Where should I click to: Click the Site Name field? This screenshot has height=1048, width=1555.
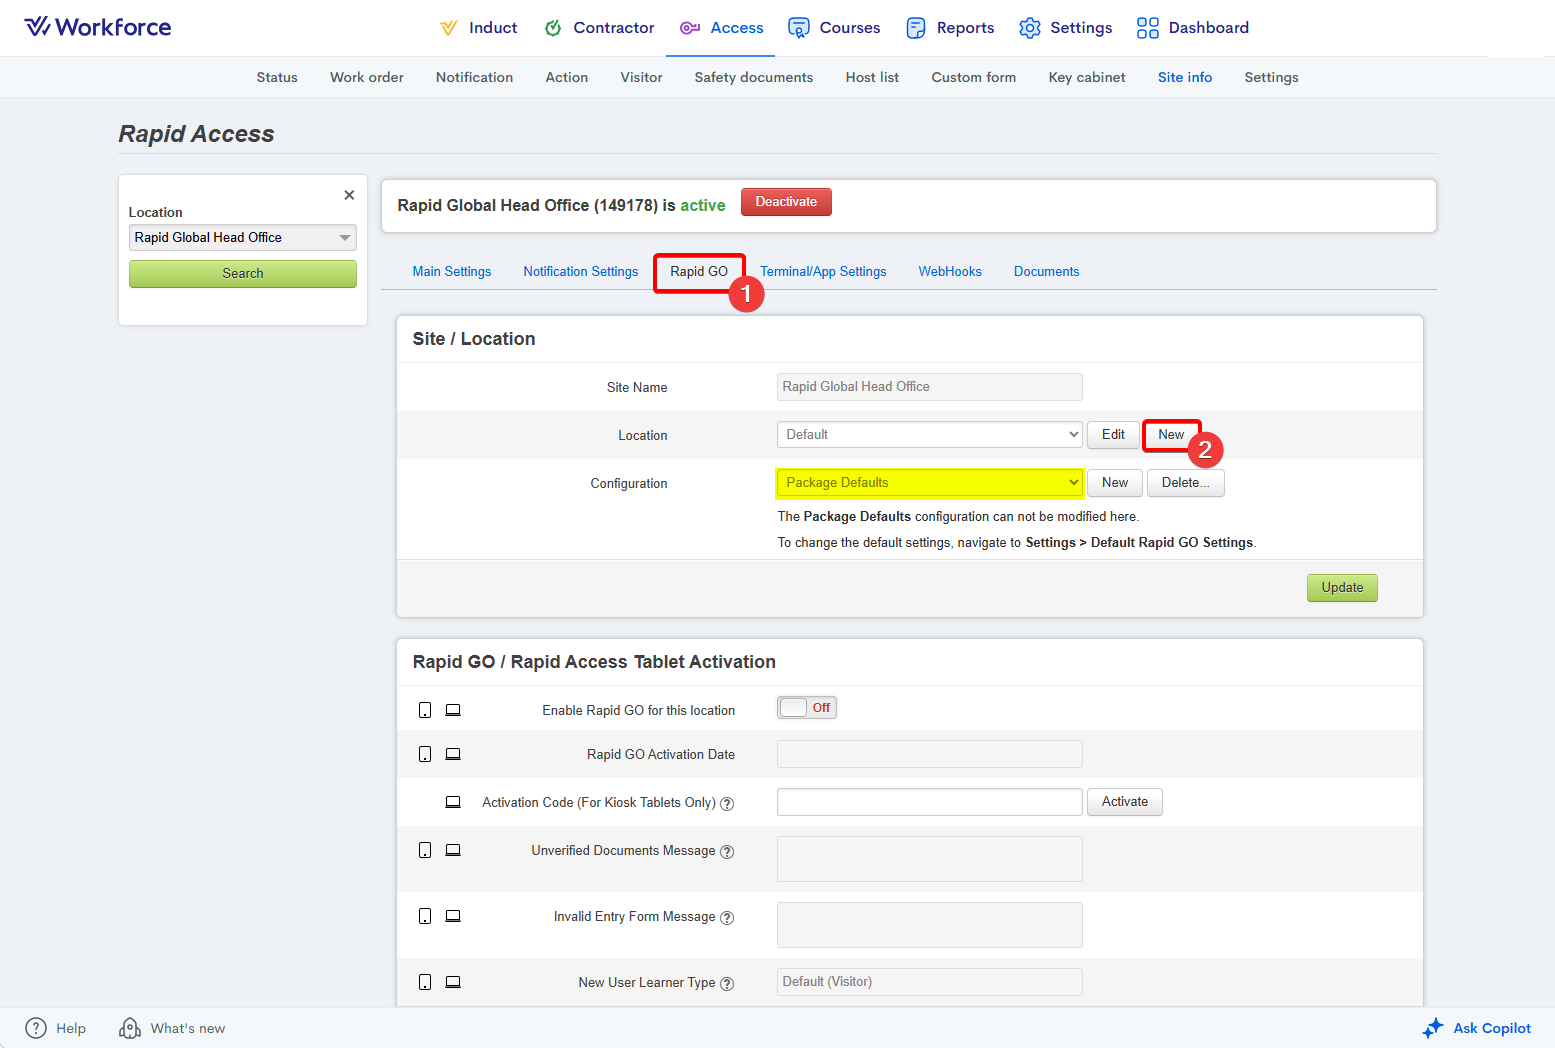pyautogui.click(x=930, y=387)
